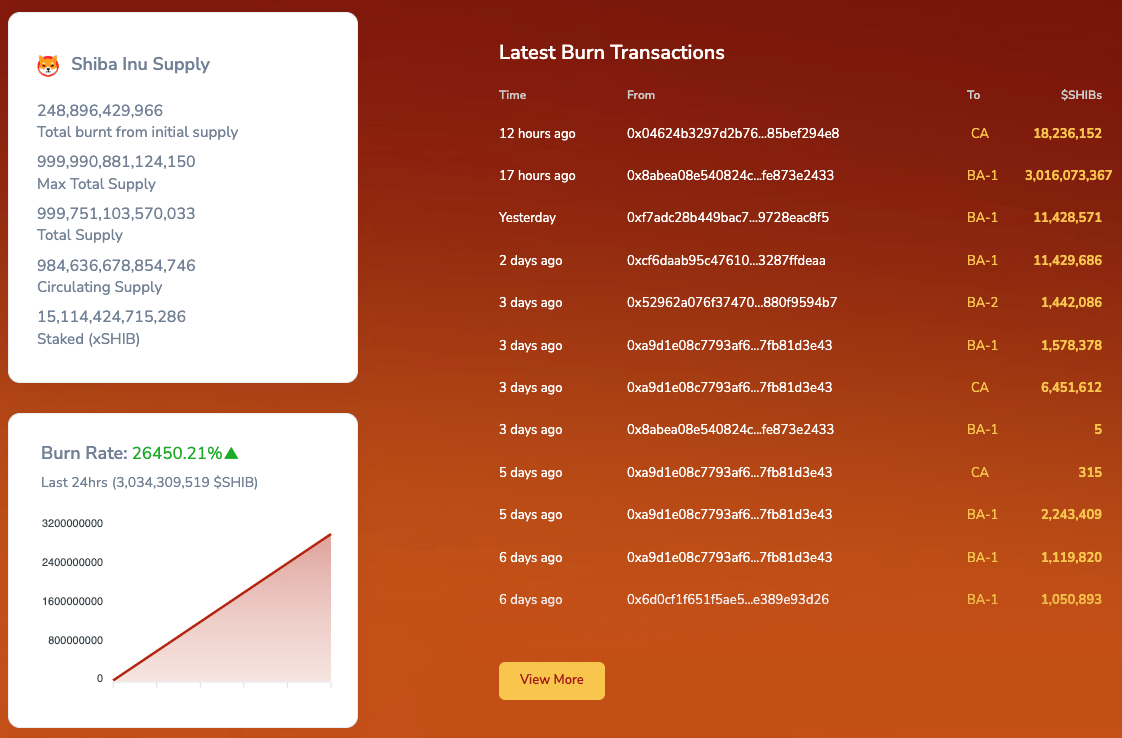Select the value 999,751,103,570,033
The height and width of the screenshot is (738, 1122).
pos(116,213)
